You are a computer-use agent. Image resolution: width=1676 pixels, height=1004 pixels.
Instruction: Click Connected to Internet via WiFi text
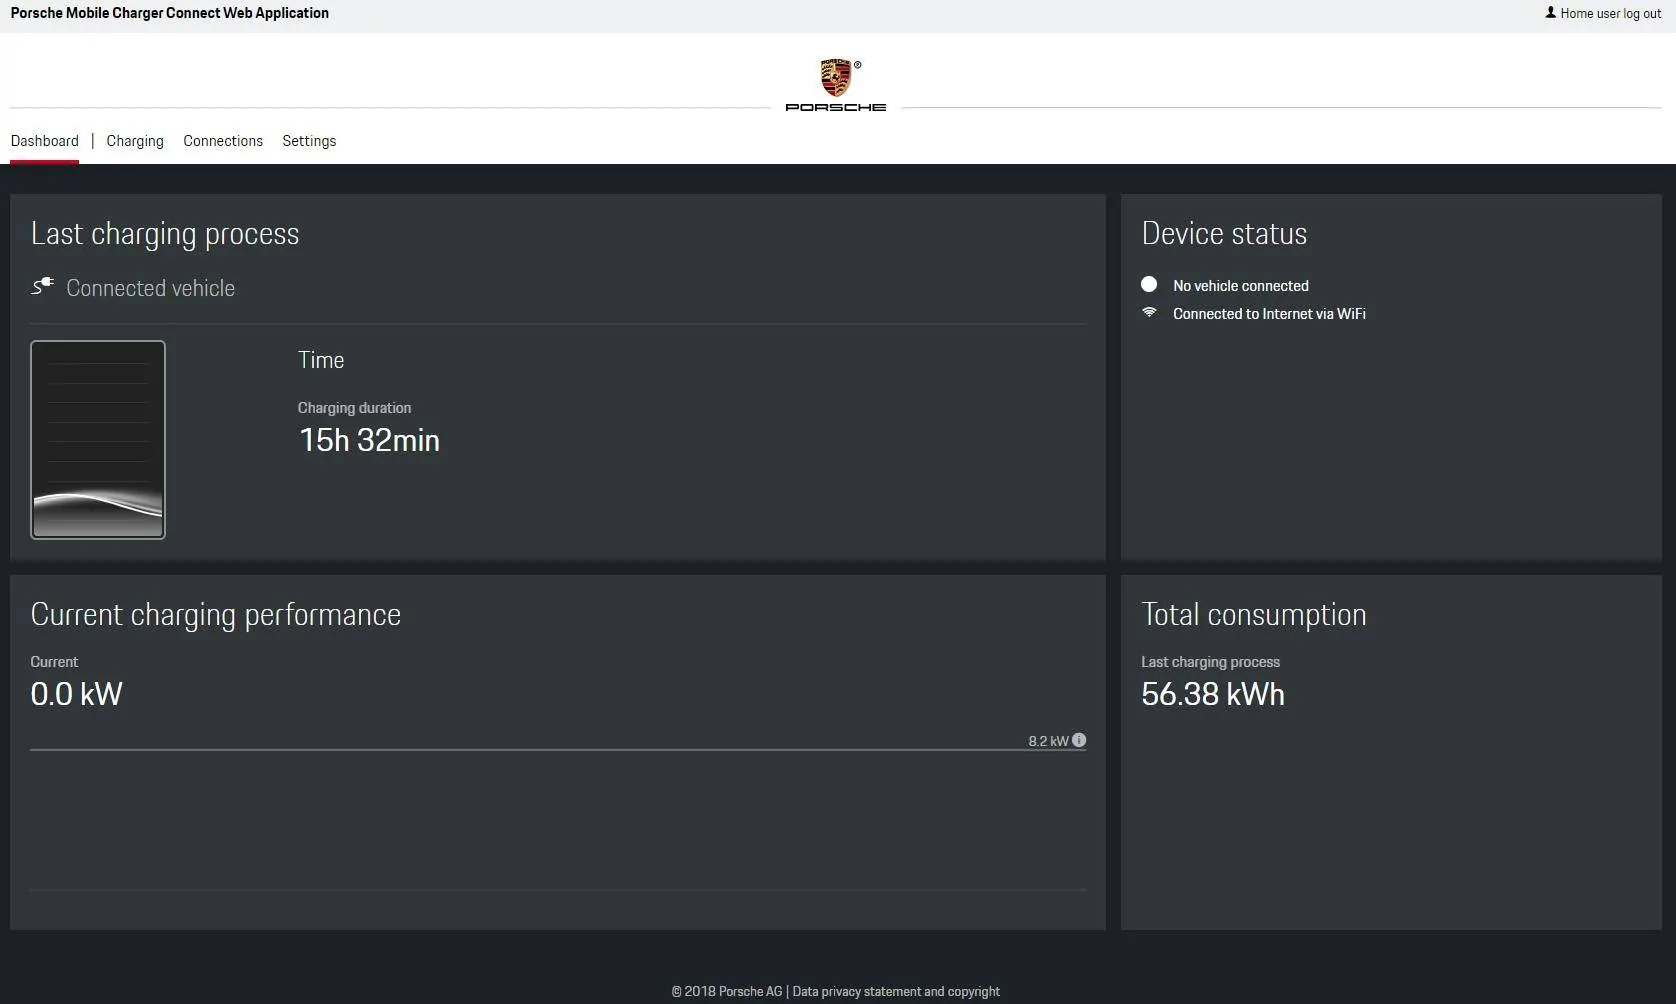click(1269, 314)
